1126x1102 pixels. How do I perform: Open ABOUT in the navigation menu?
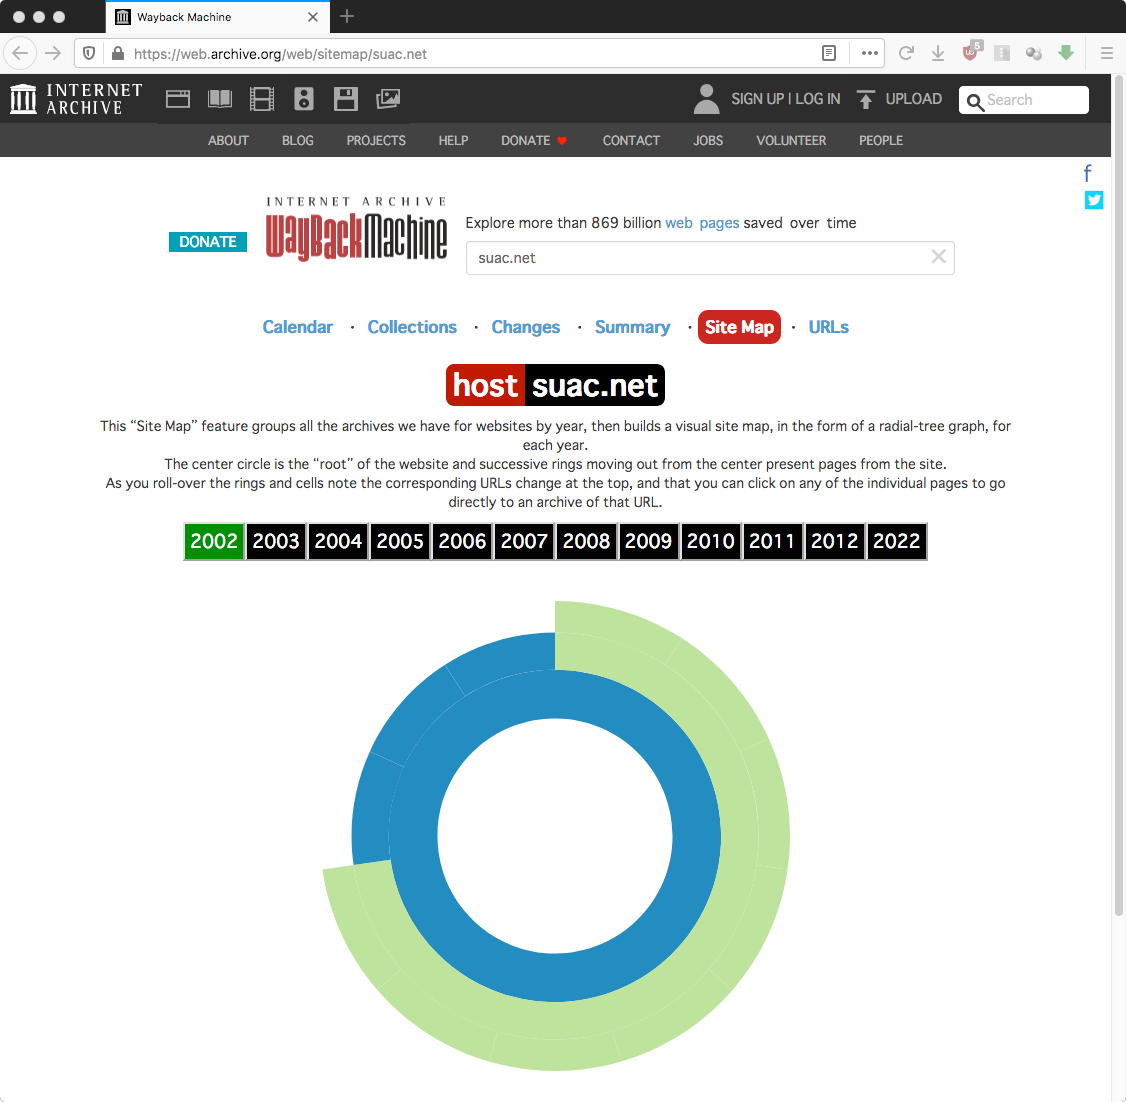click(228, 141)
